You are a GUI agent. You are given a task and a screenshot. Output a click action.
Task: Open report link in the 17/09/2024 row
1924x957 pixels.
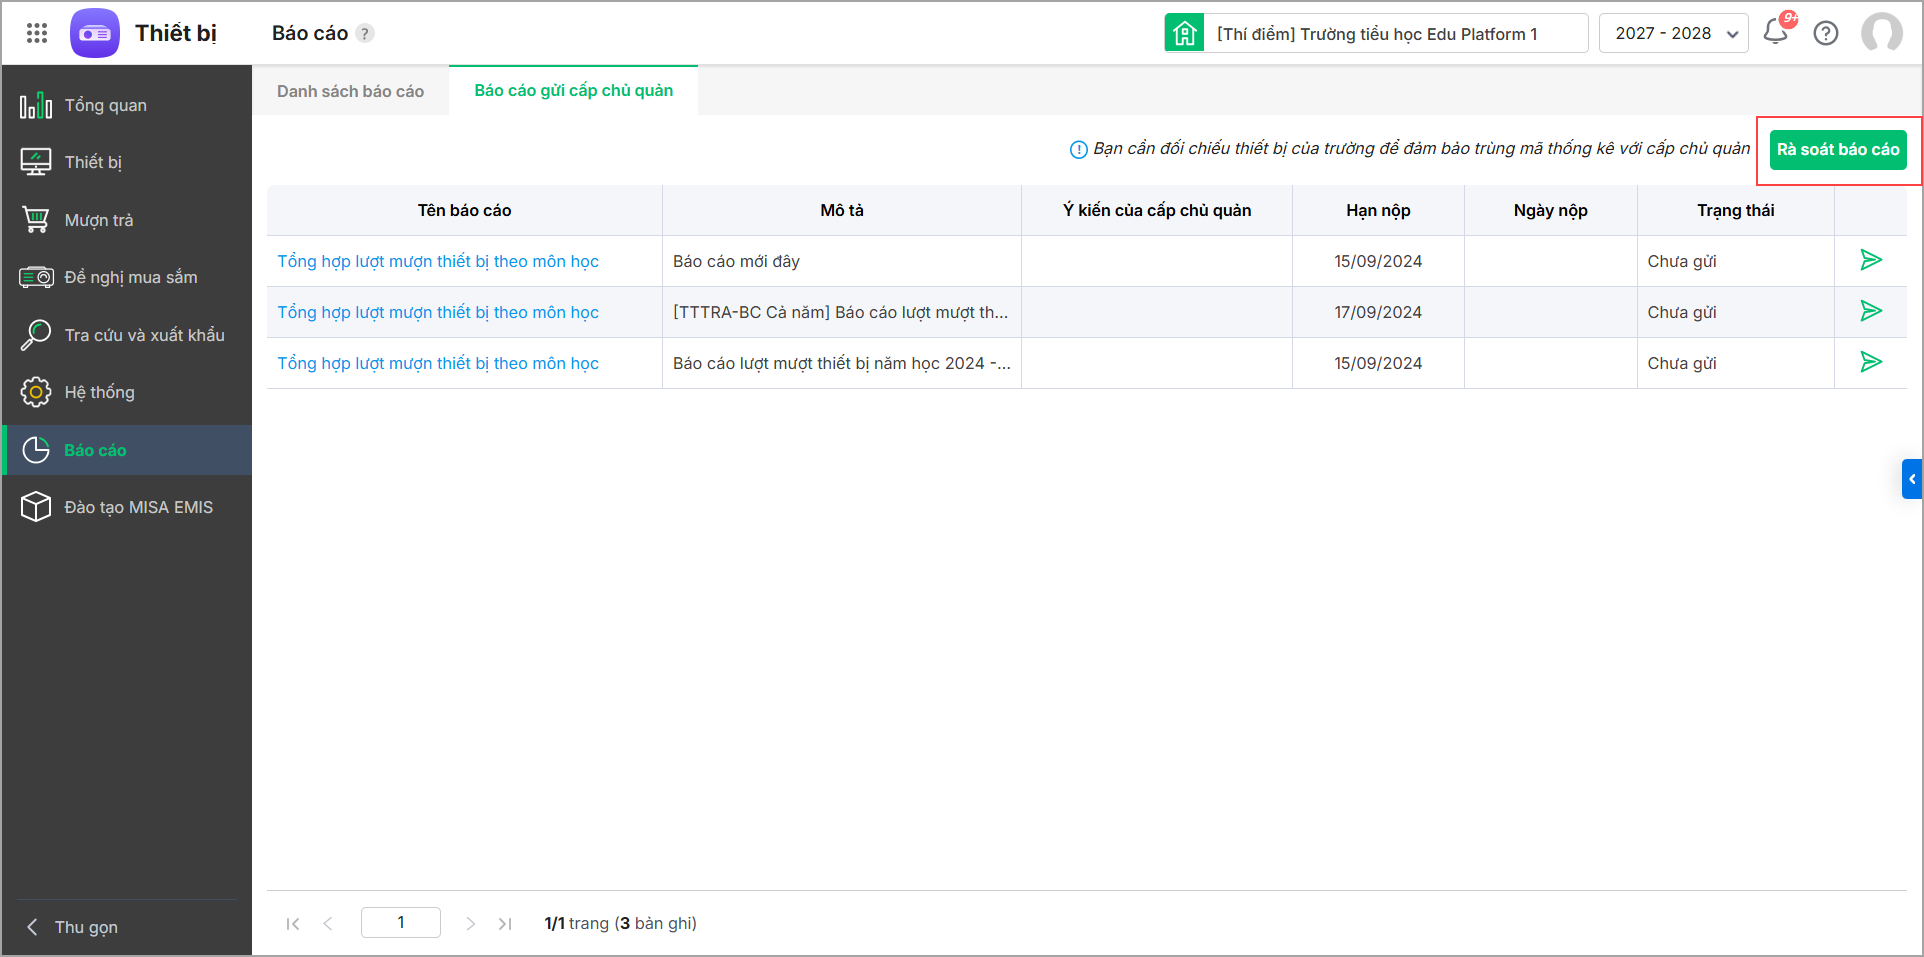coord(438,312)
